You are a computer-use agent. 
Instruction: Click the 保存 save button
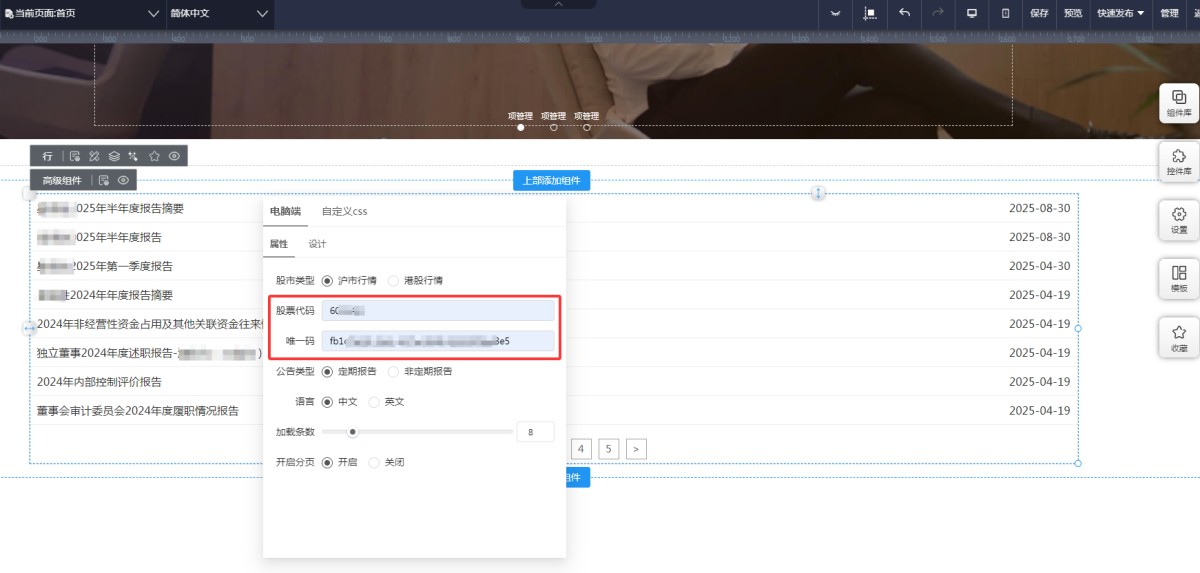pyautogui.click(x=1039, y=13)
